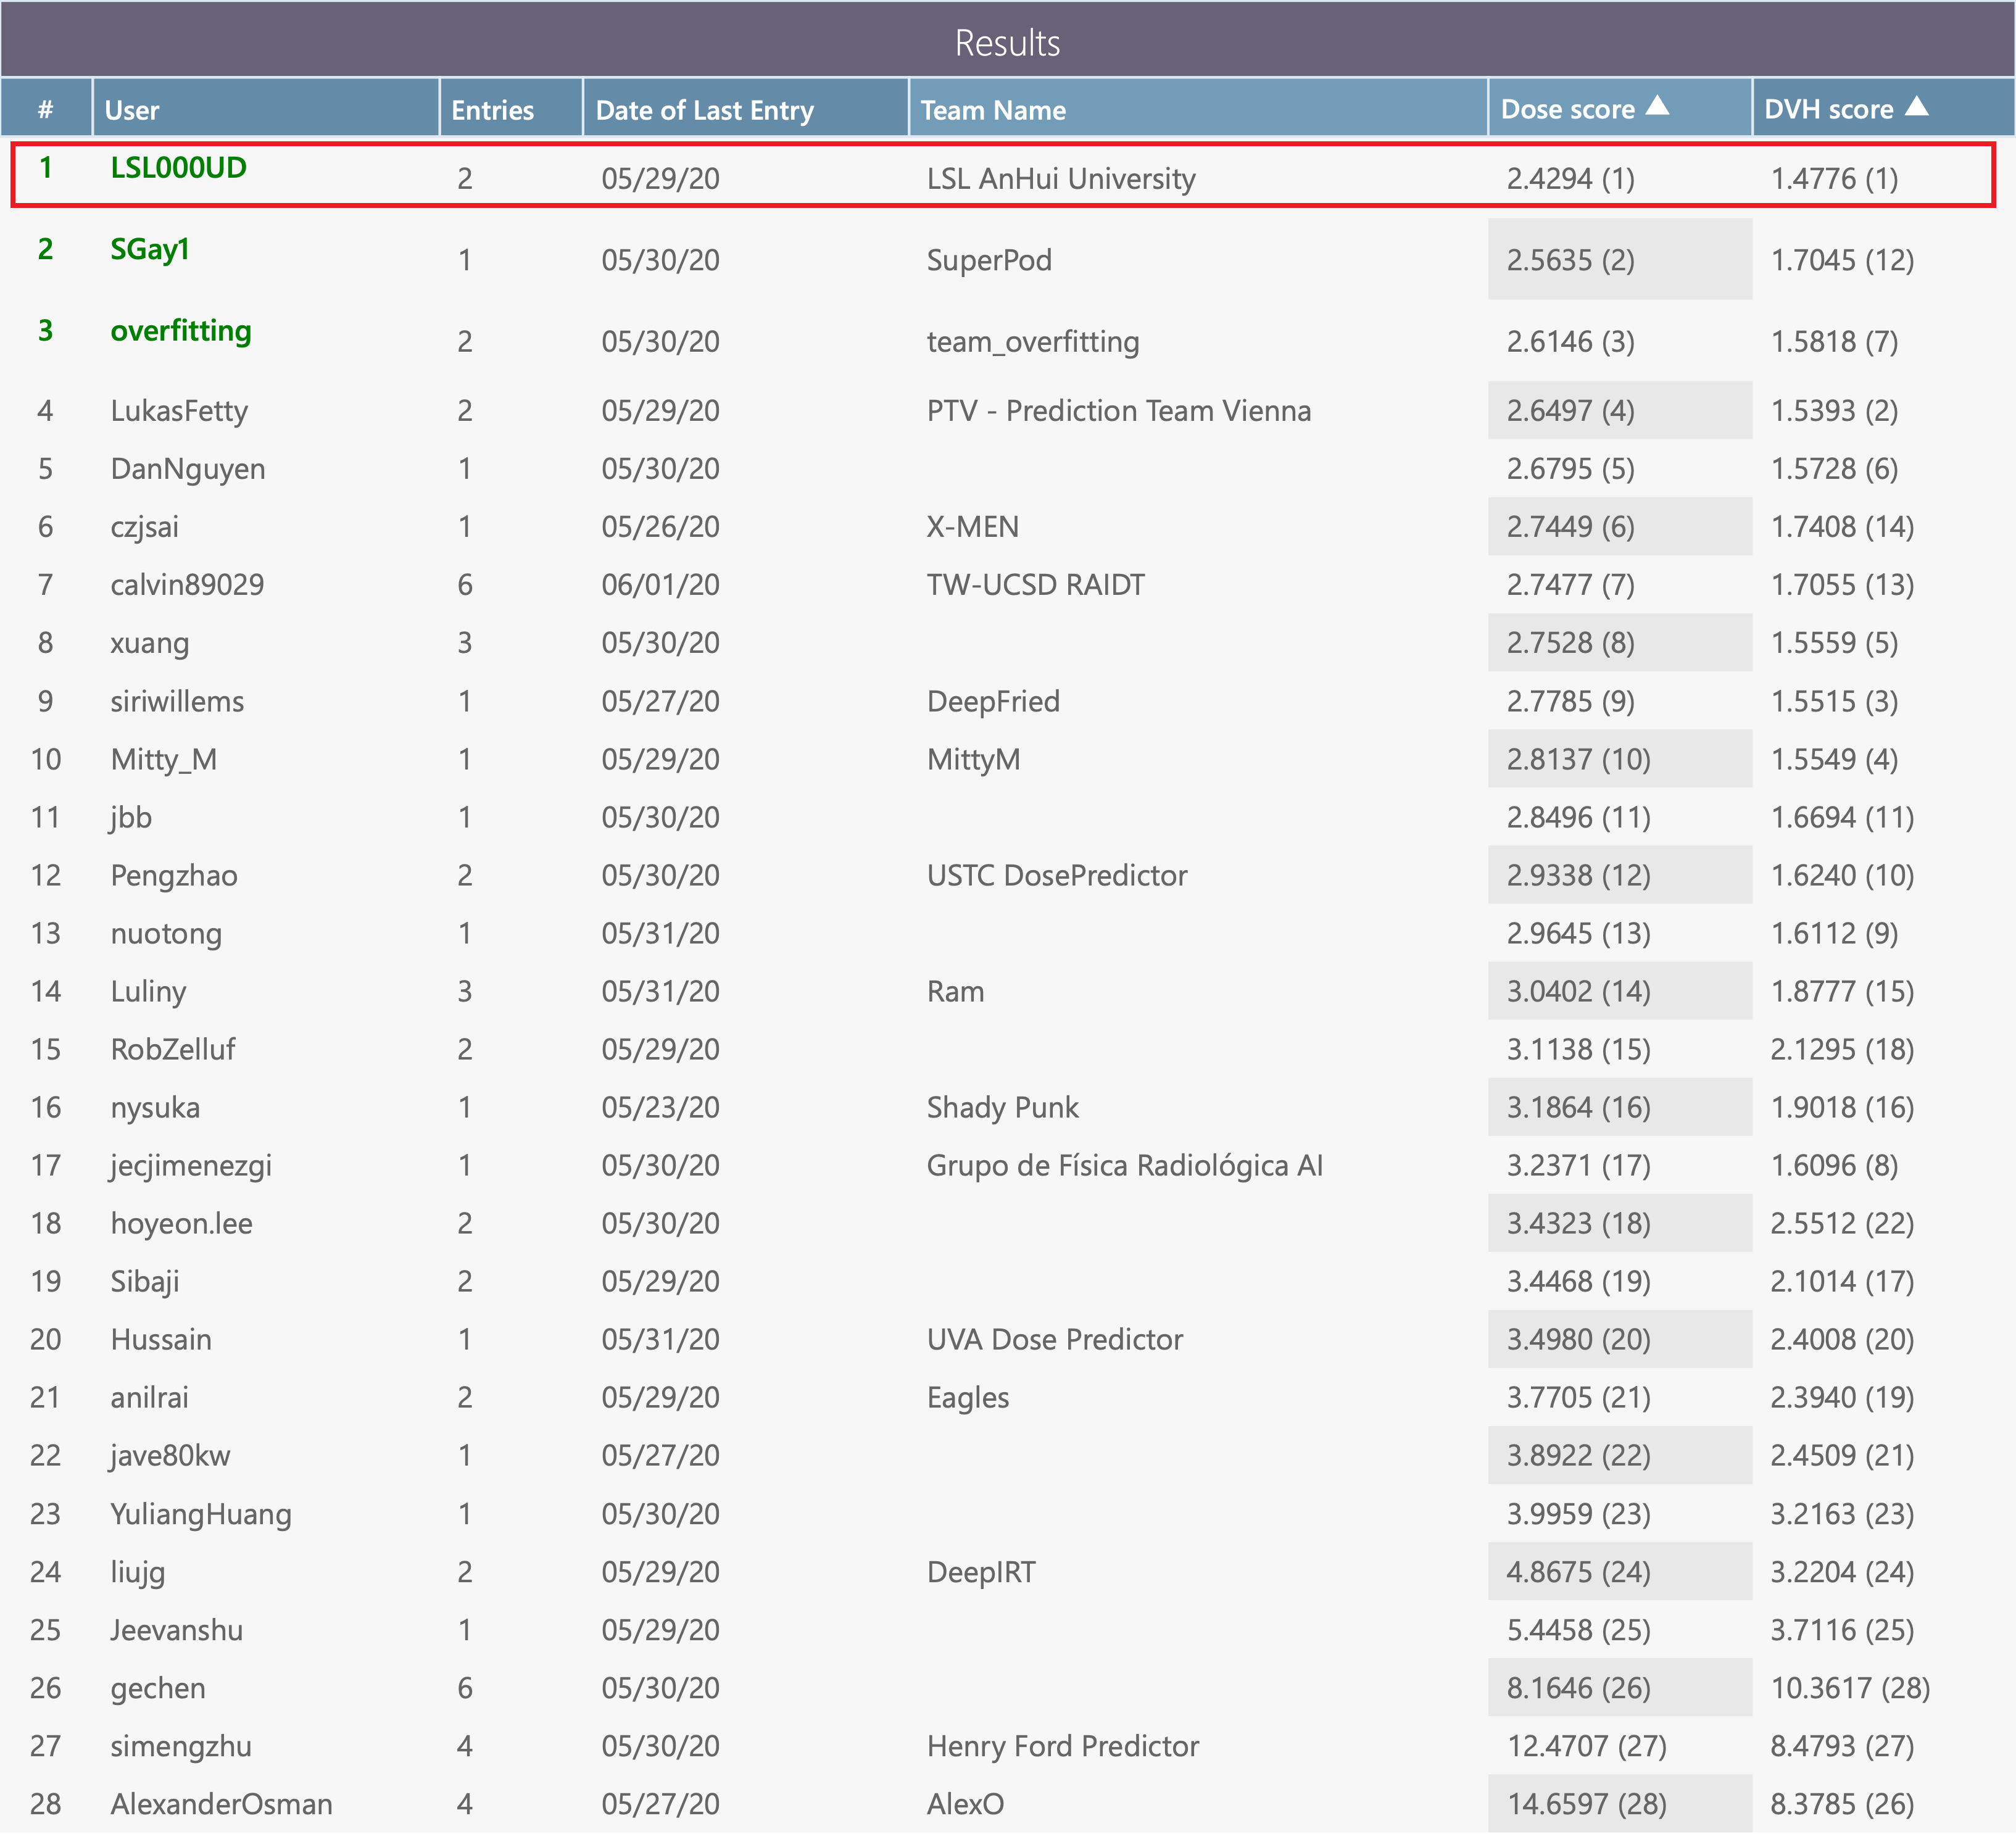The height and width of the screenshot is (1834, 2016).
Task: Click the Date of Last Entry header
Action: point(704,110)
